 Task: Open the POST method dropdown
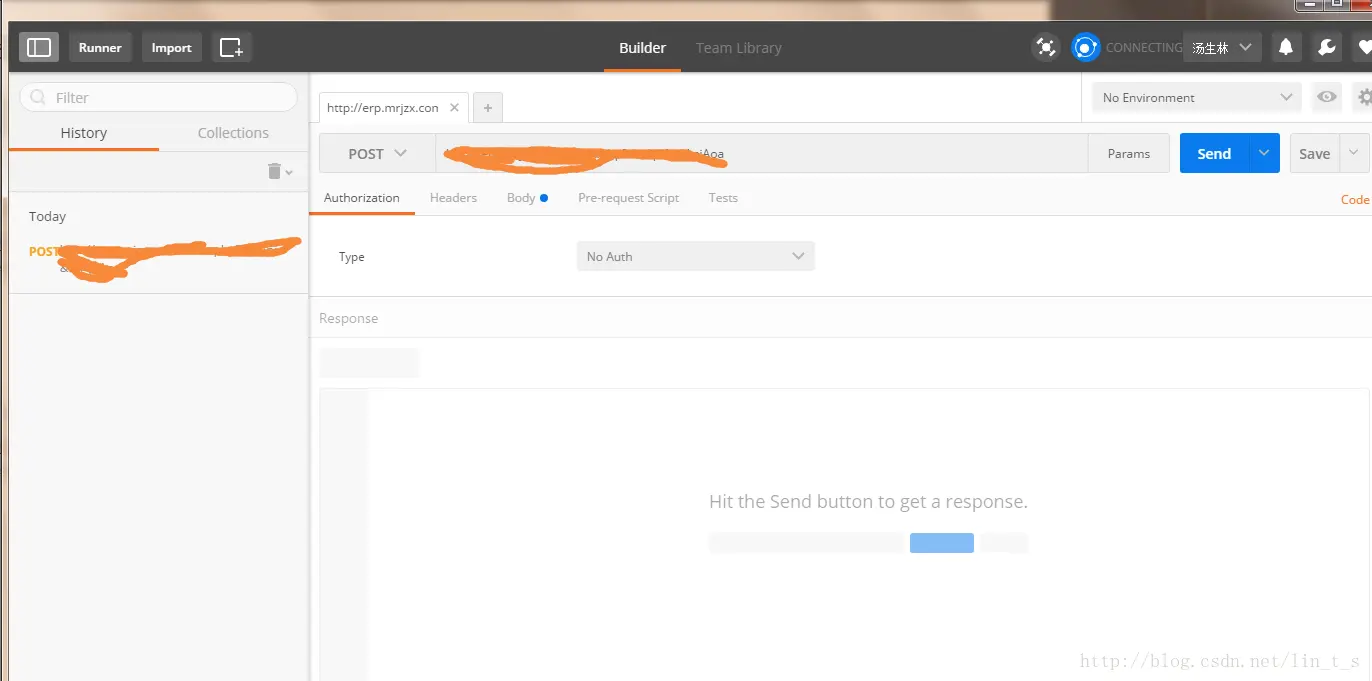377,153
